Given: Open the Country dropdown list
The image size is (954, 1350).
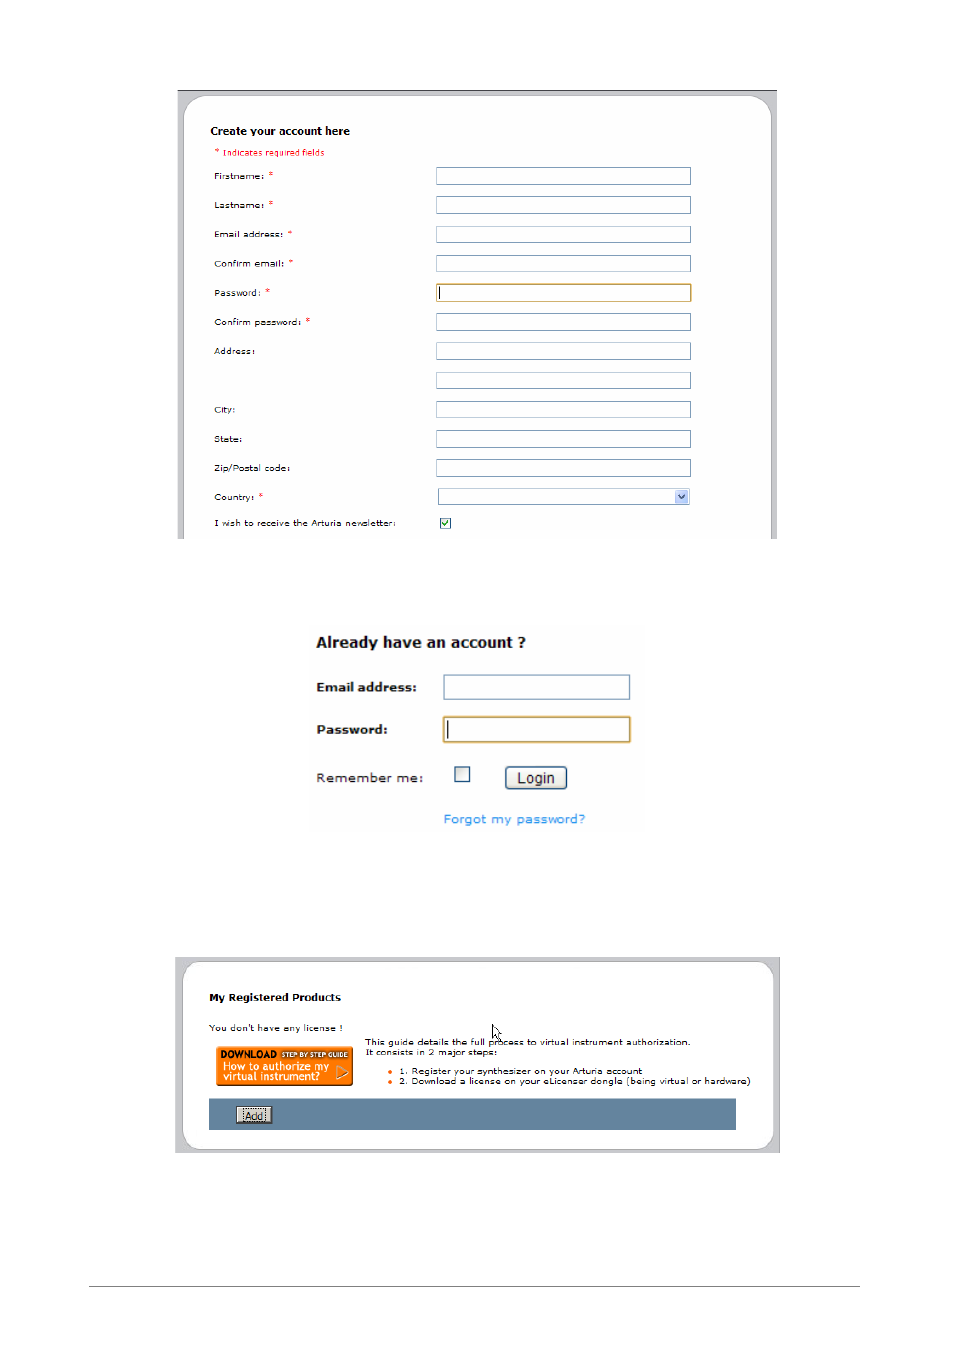Looking at the screenshot, I should tap(564, 497).
